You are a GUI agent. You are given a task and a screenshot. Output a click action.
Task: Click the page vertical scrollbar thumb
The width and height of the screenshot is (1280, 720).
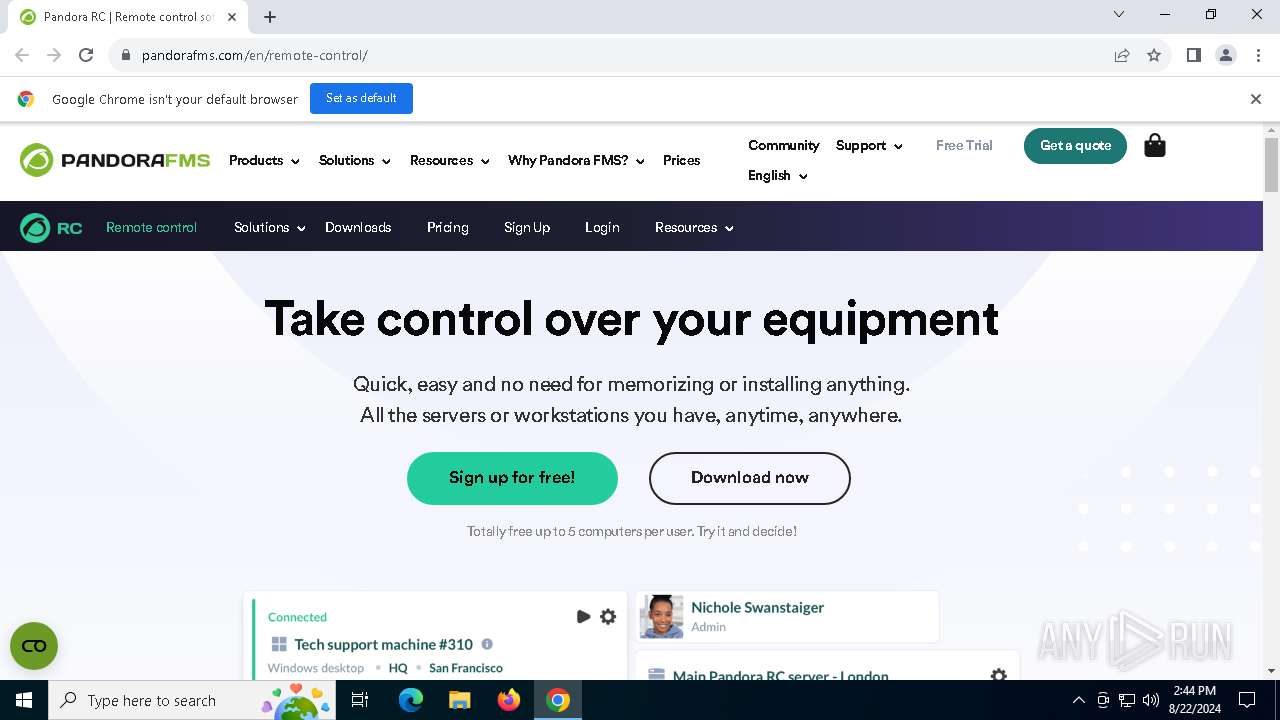(1271, 165)
